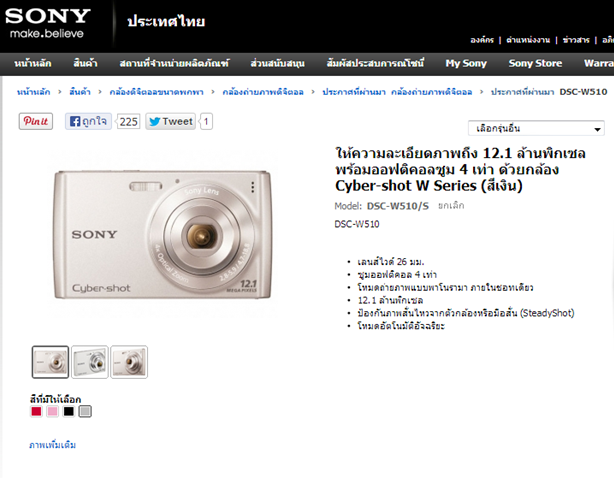
Task: Open the Warranty menu item
Action: click(x=599, y=63)
